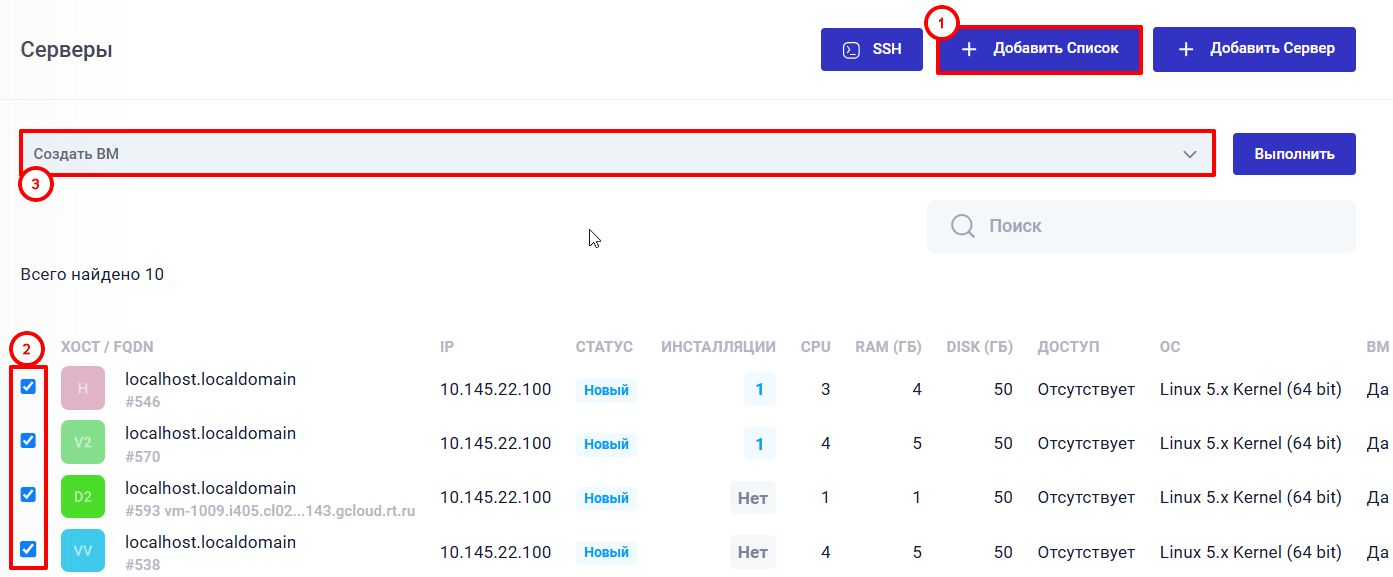Open server VV avatar icon for #538

(x=81, y=550)
